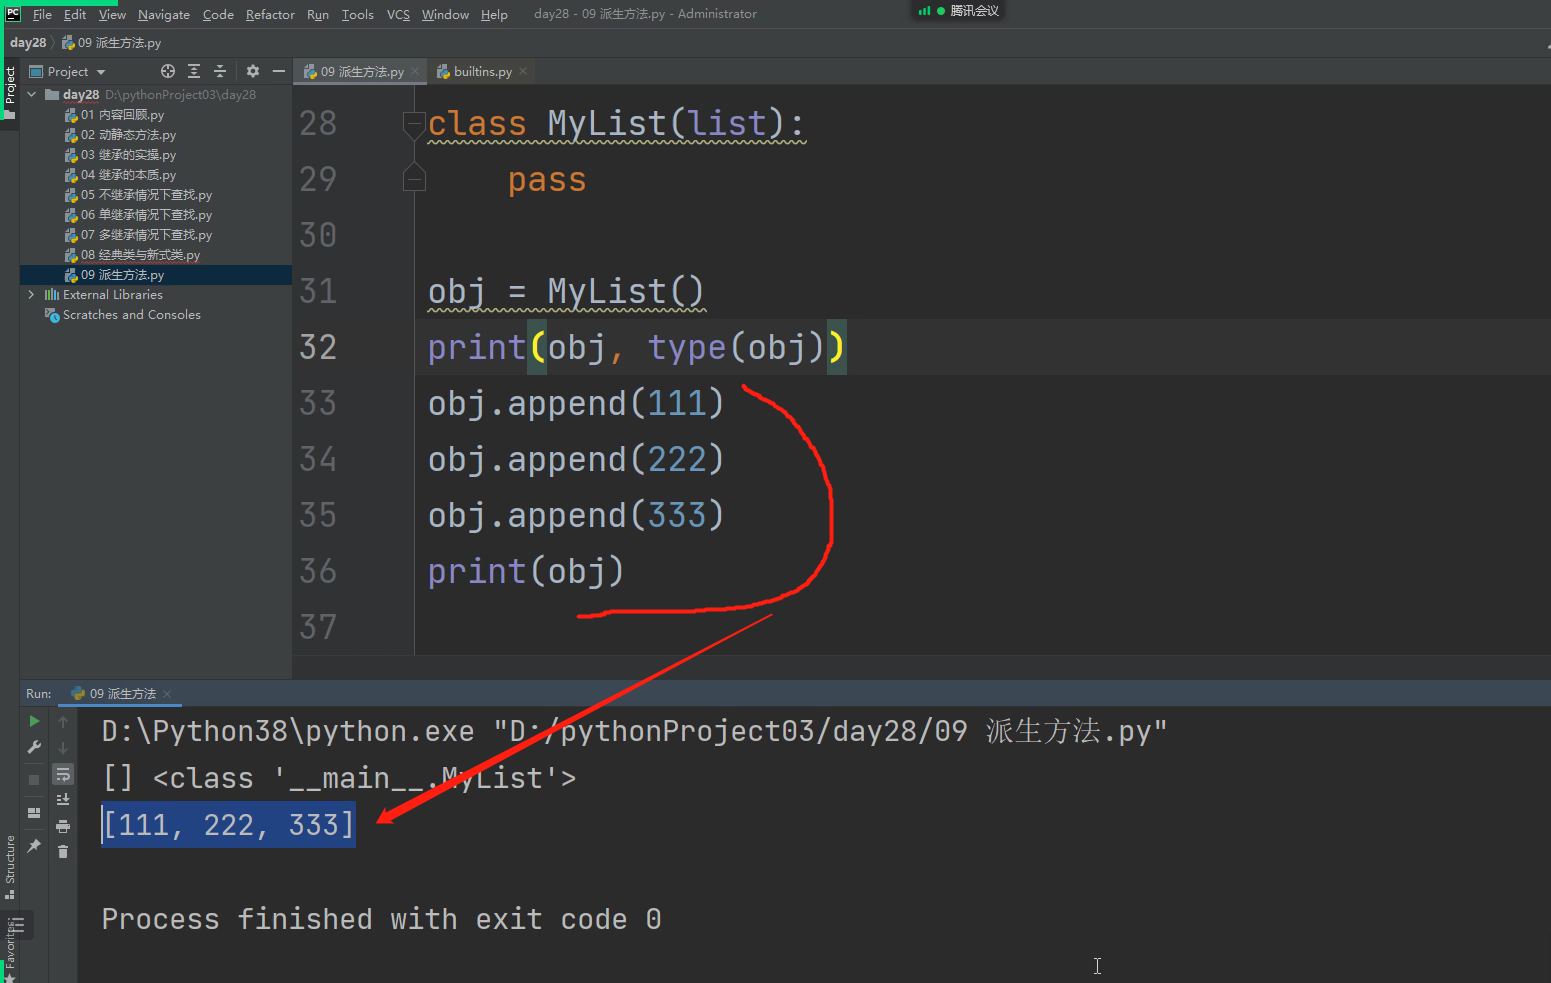Switch to the builtins.py editor tab
The height and width of the screenshot is (983, 1551).
click(482, 72)
